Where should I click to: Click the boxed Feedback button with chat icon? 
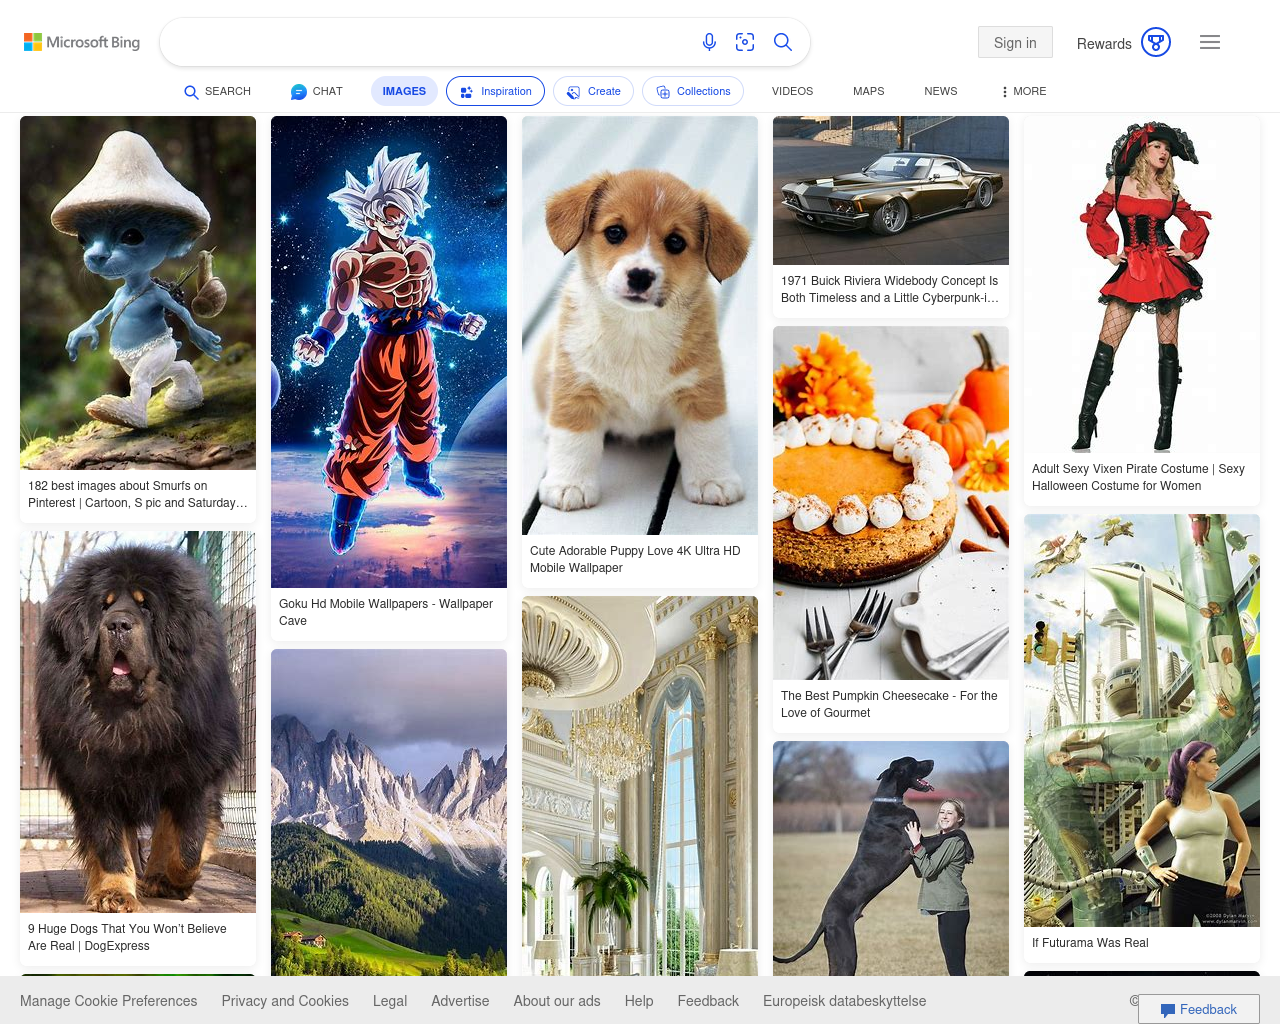(1199, 1009)
